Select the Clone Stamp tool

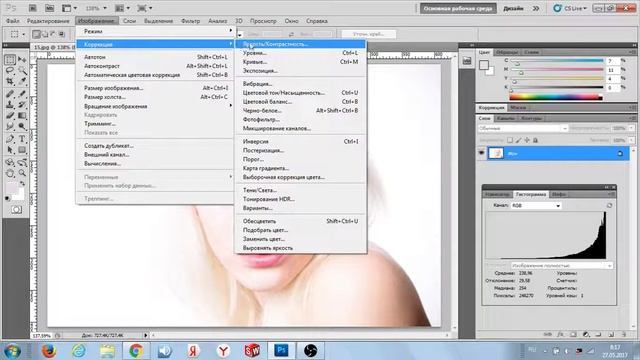point(10,105)
